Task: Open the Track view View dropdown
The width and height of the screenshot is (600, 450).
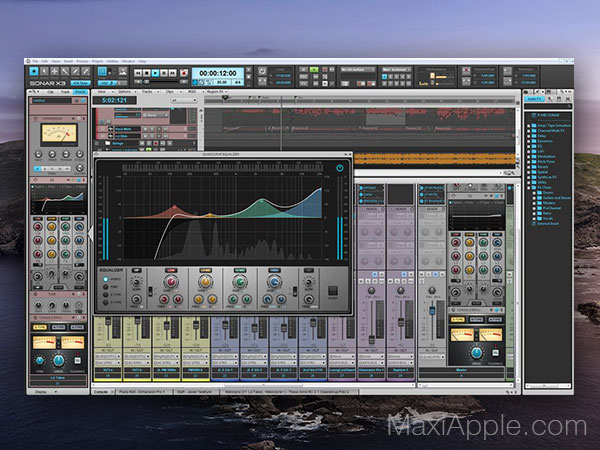Action: pyautogui.click(x=105, y=92)
